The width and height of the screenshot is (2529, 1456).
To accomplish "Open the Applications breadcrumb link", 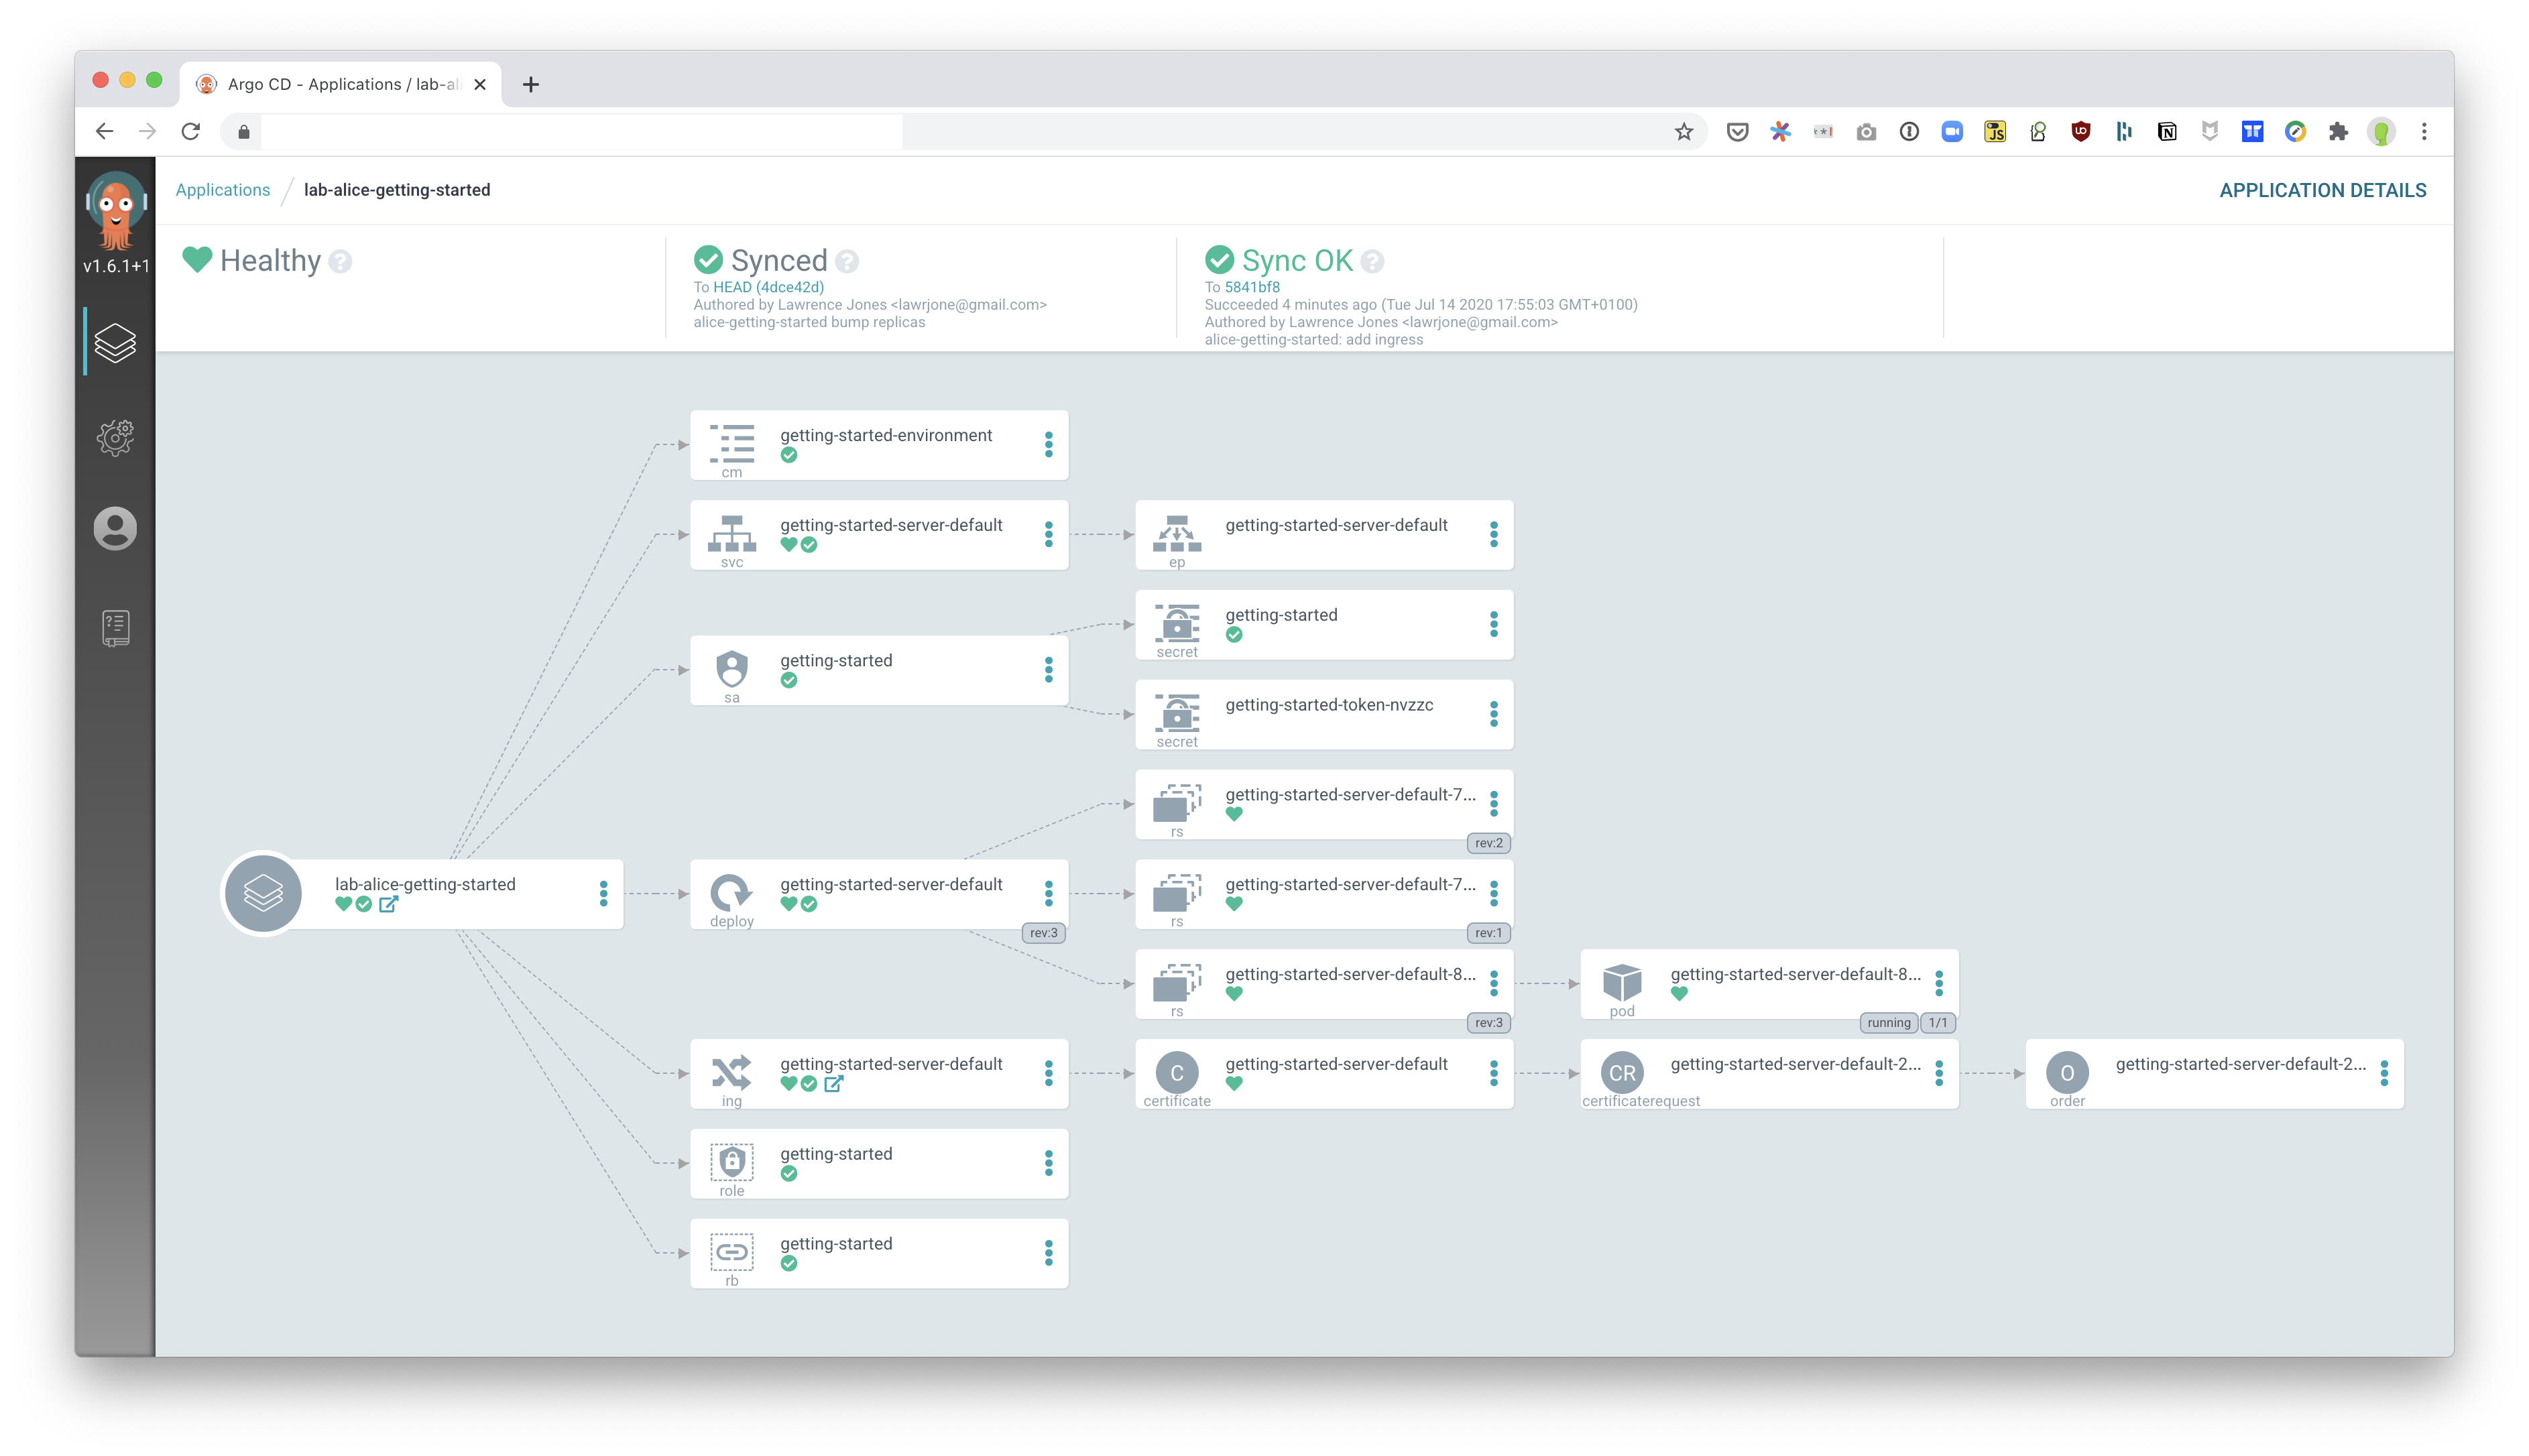I will (x=223, y=190).
